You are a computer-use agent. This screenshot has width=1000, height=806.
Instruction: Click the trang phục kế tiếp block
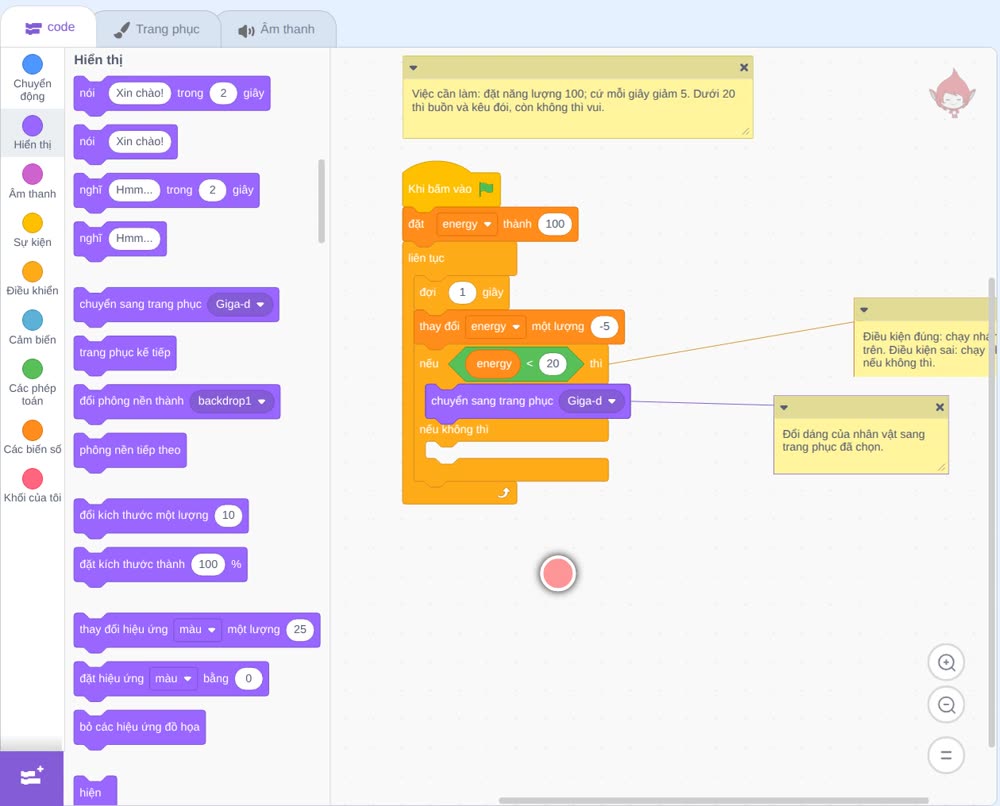[125, 353]
